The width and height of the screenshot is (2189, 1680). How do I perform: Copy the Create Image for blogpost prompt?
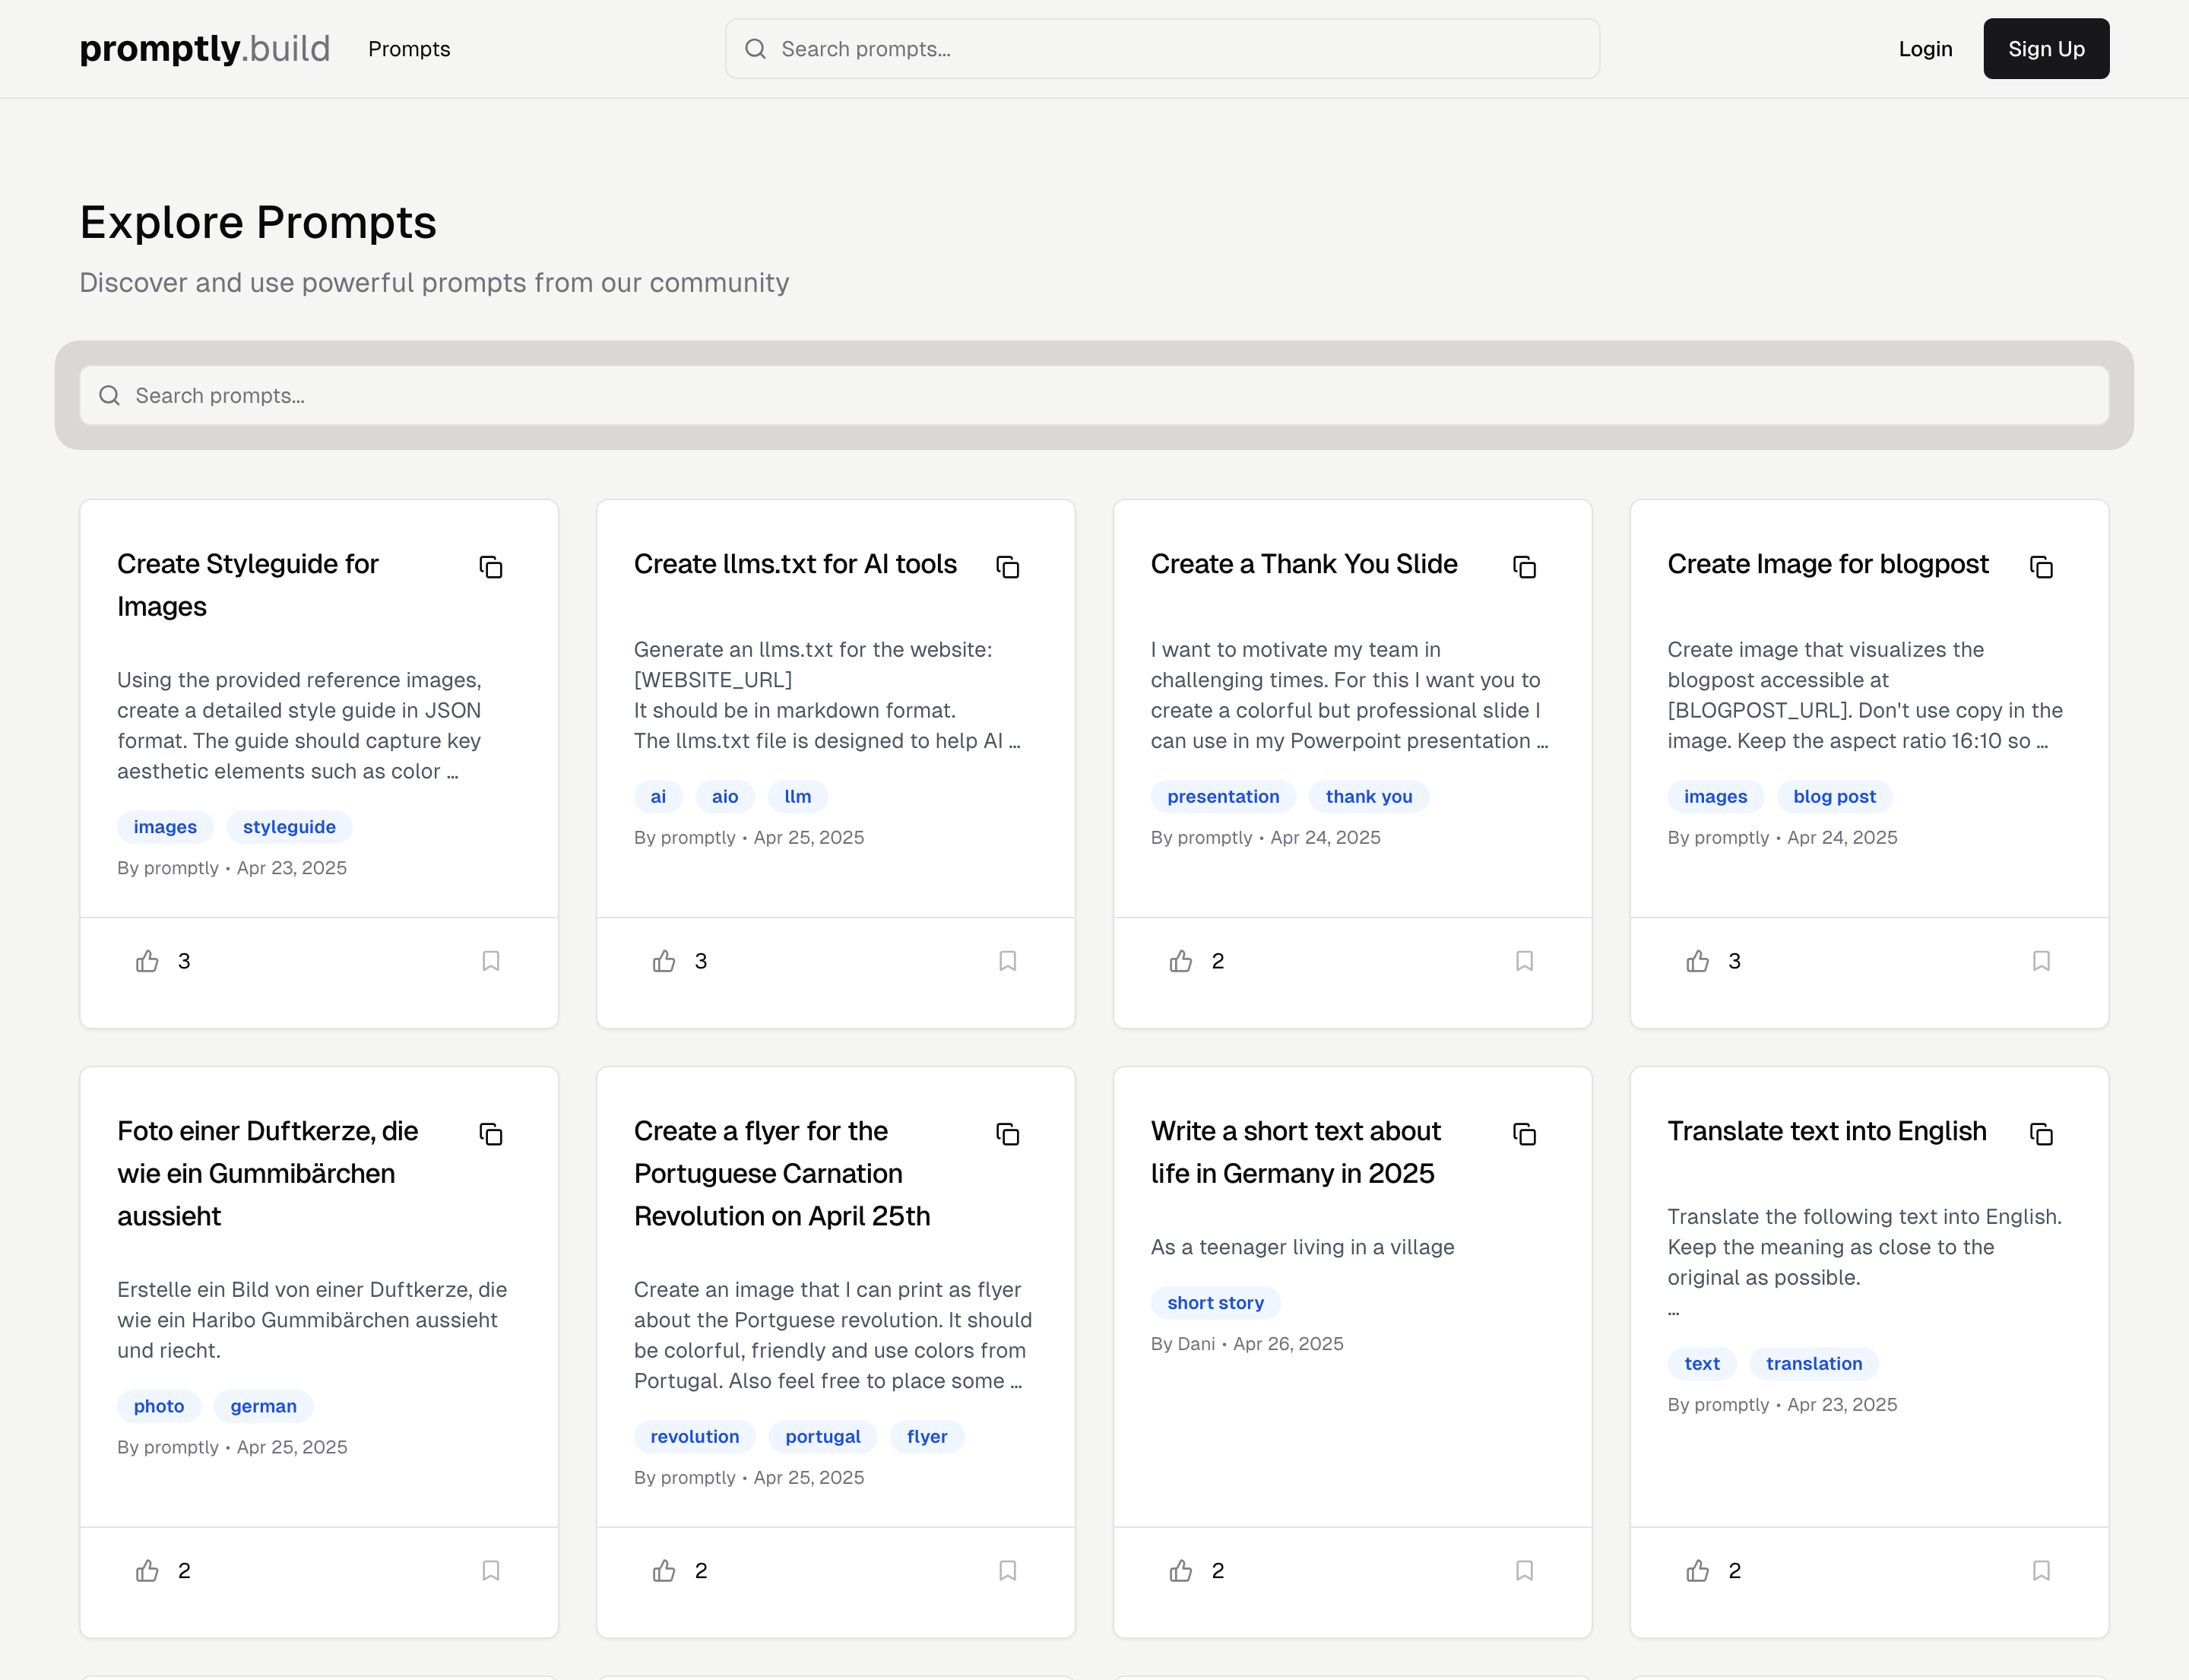2042,567
